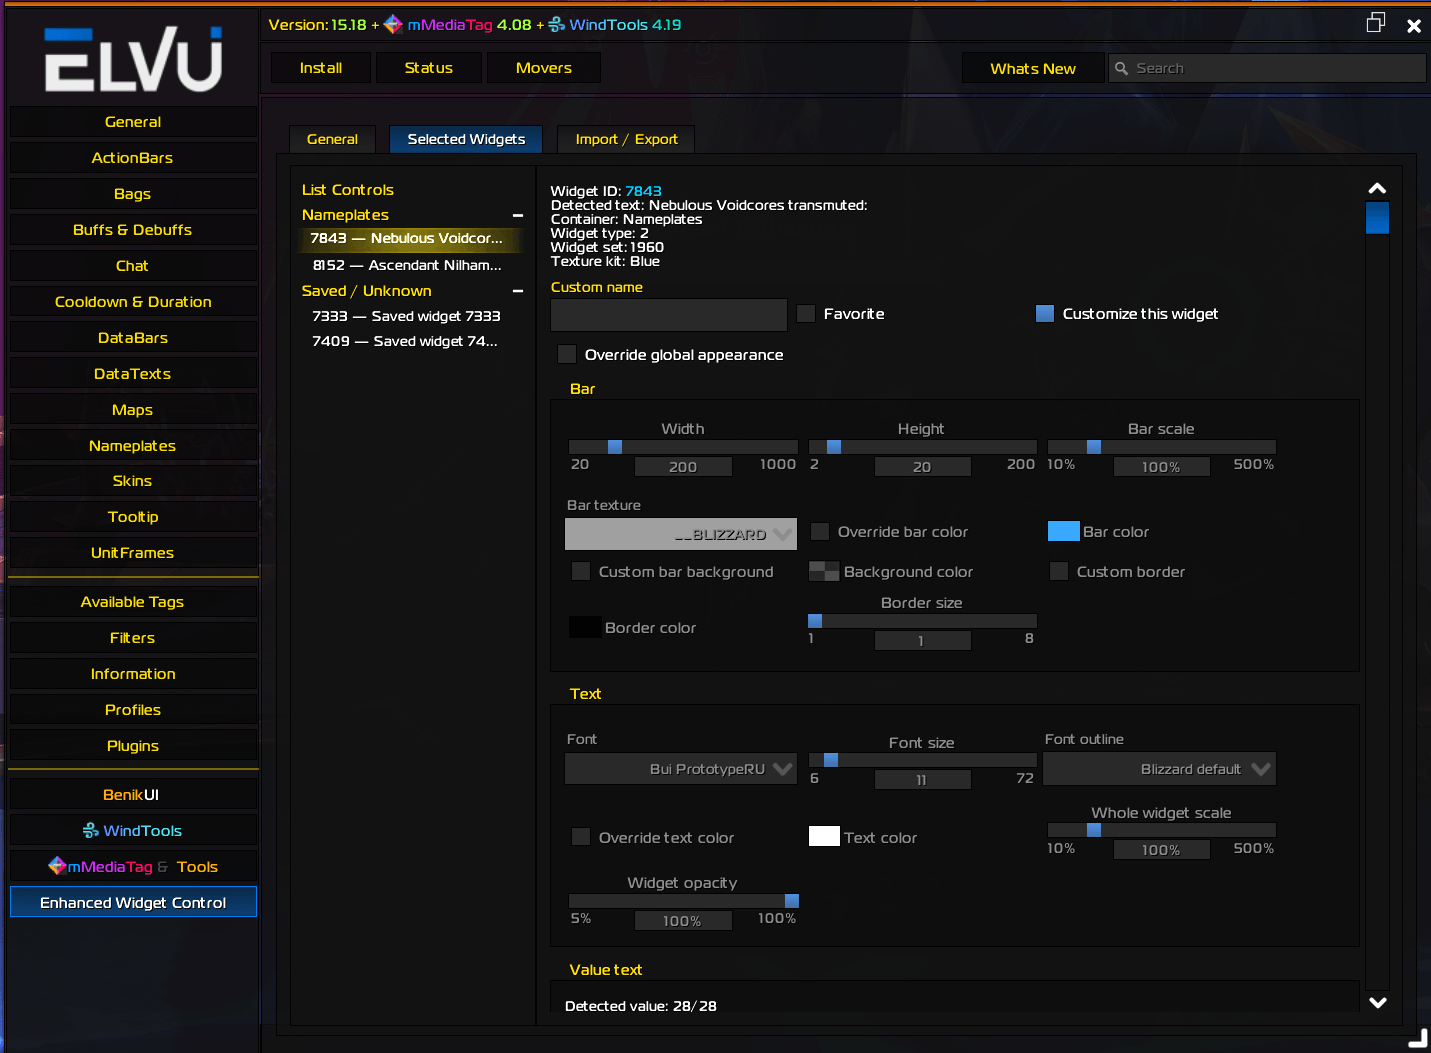1431x1053 pixels.
Task: Open the BenikUI section
Action: point(133,795)
